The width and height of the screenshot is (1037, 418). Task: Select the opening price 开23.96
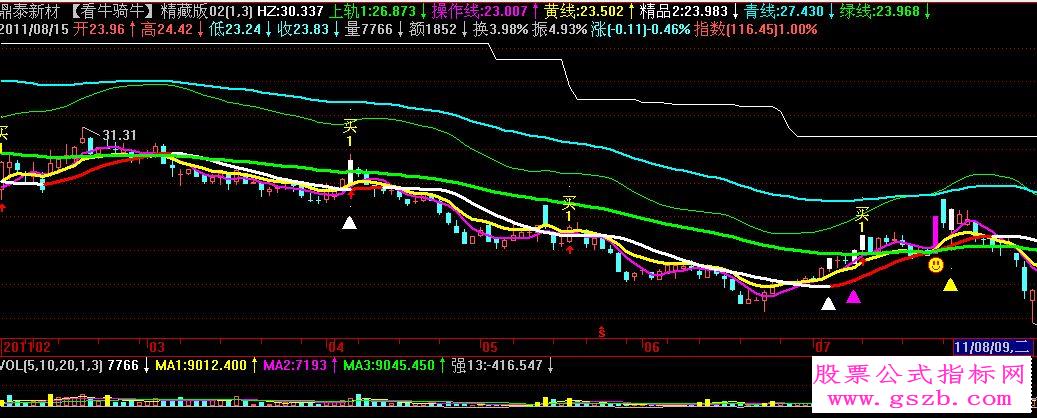(x=97, y=30)
